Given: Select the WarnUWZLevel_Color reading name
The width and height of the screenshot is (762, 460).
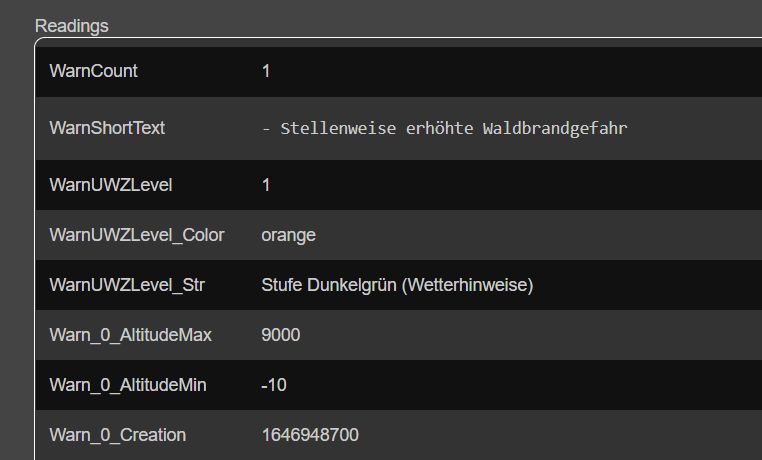Looking at the screenshot, I should coord(137,235).
